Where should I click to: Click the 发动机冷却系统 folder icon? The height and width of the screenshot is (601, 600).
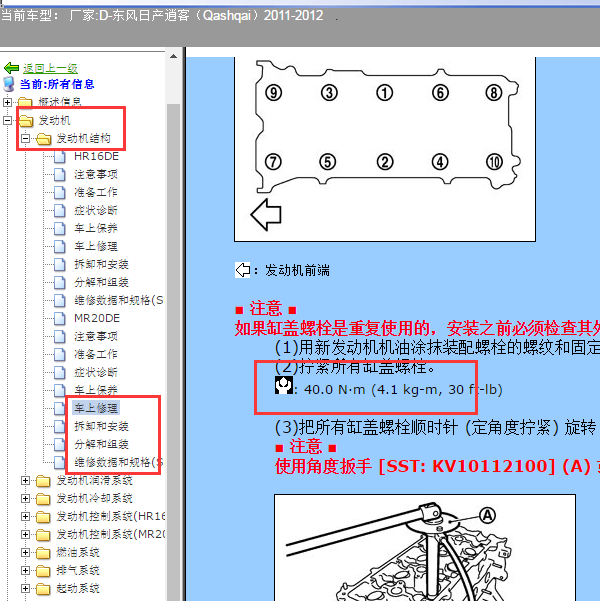tap(43, 499)
